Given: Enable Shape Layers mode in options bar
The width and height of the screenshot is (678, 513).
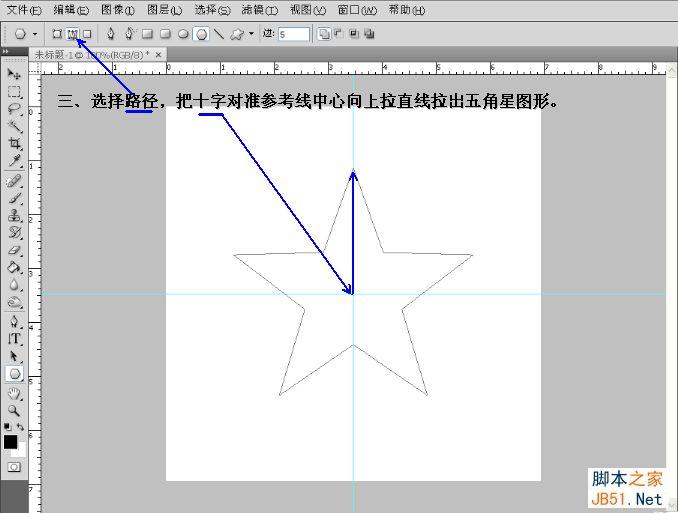Looking at the screenshot, I should 57,34.
